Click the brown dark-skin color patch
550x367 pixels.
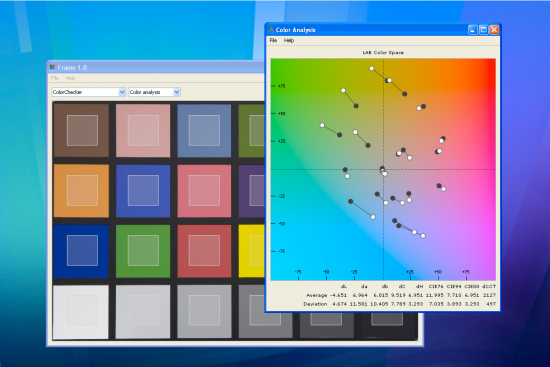click(x=81, y=130)
